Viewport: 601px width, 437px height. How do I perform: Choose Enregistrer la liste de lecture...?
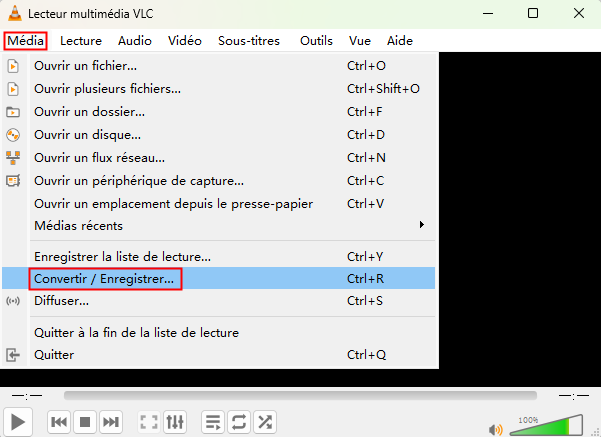[x=218, y=256]
